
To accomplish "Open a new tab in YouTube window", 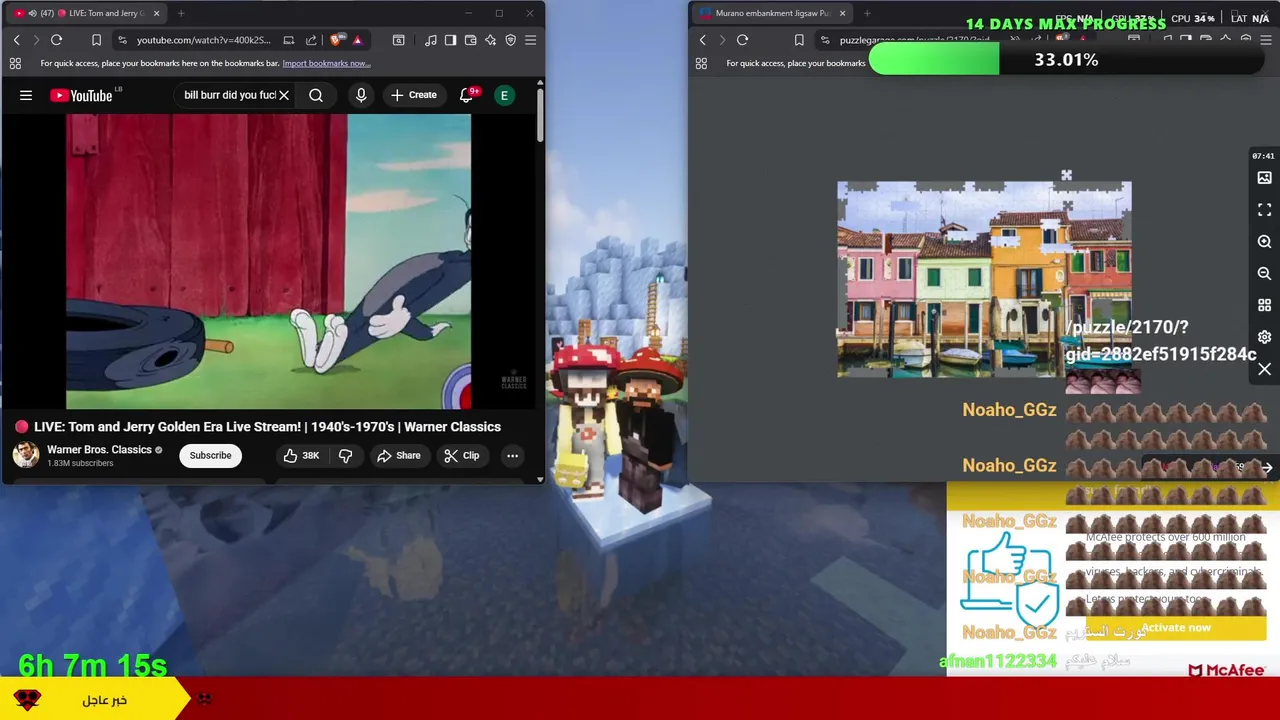I will tap(181, 13).
